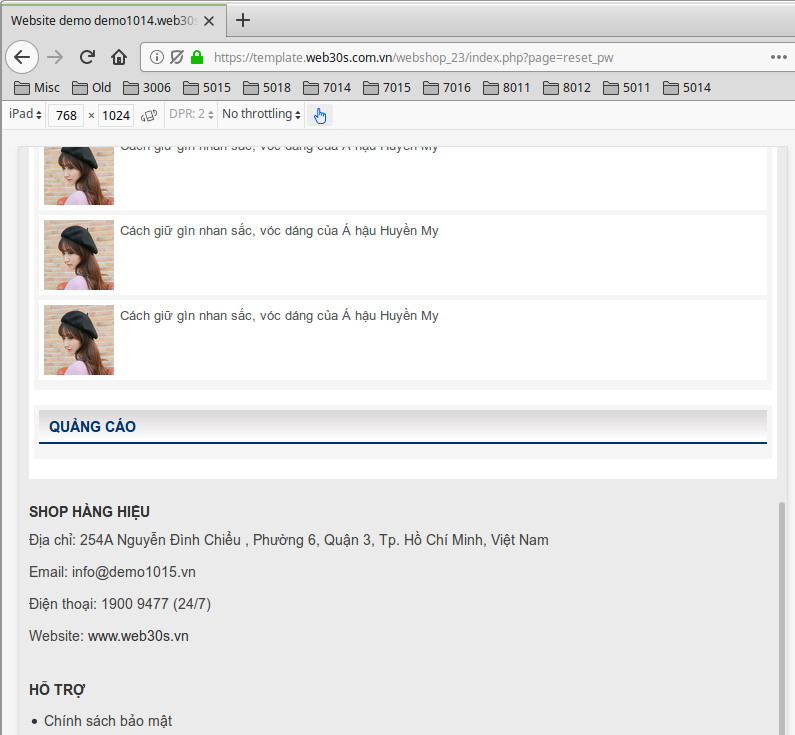Open the page actions three-dot menu
This screenshot has height=735, width=795.
(x=778, y=57)
